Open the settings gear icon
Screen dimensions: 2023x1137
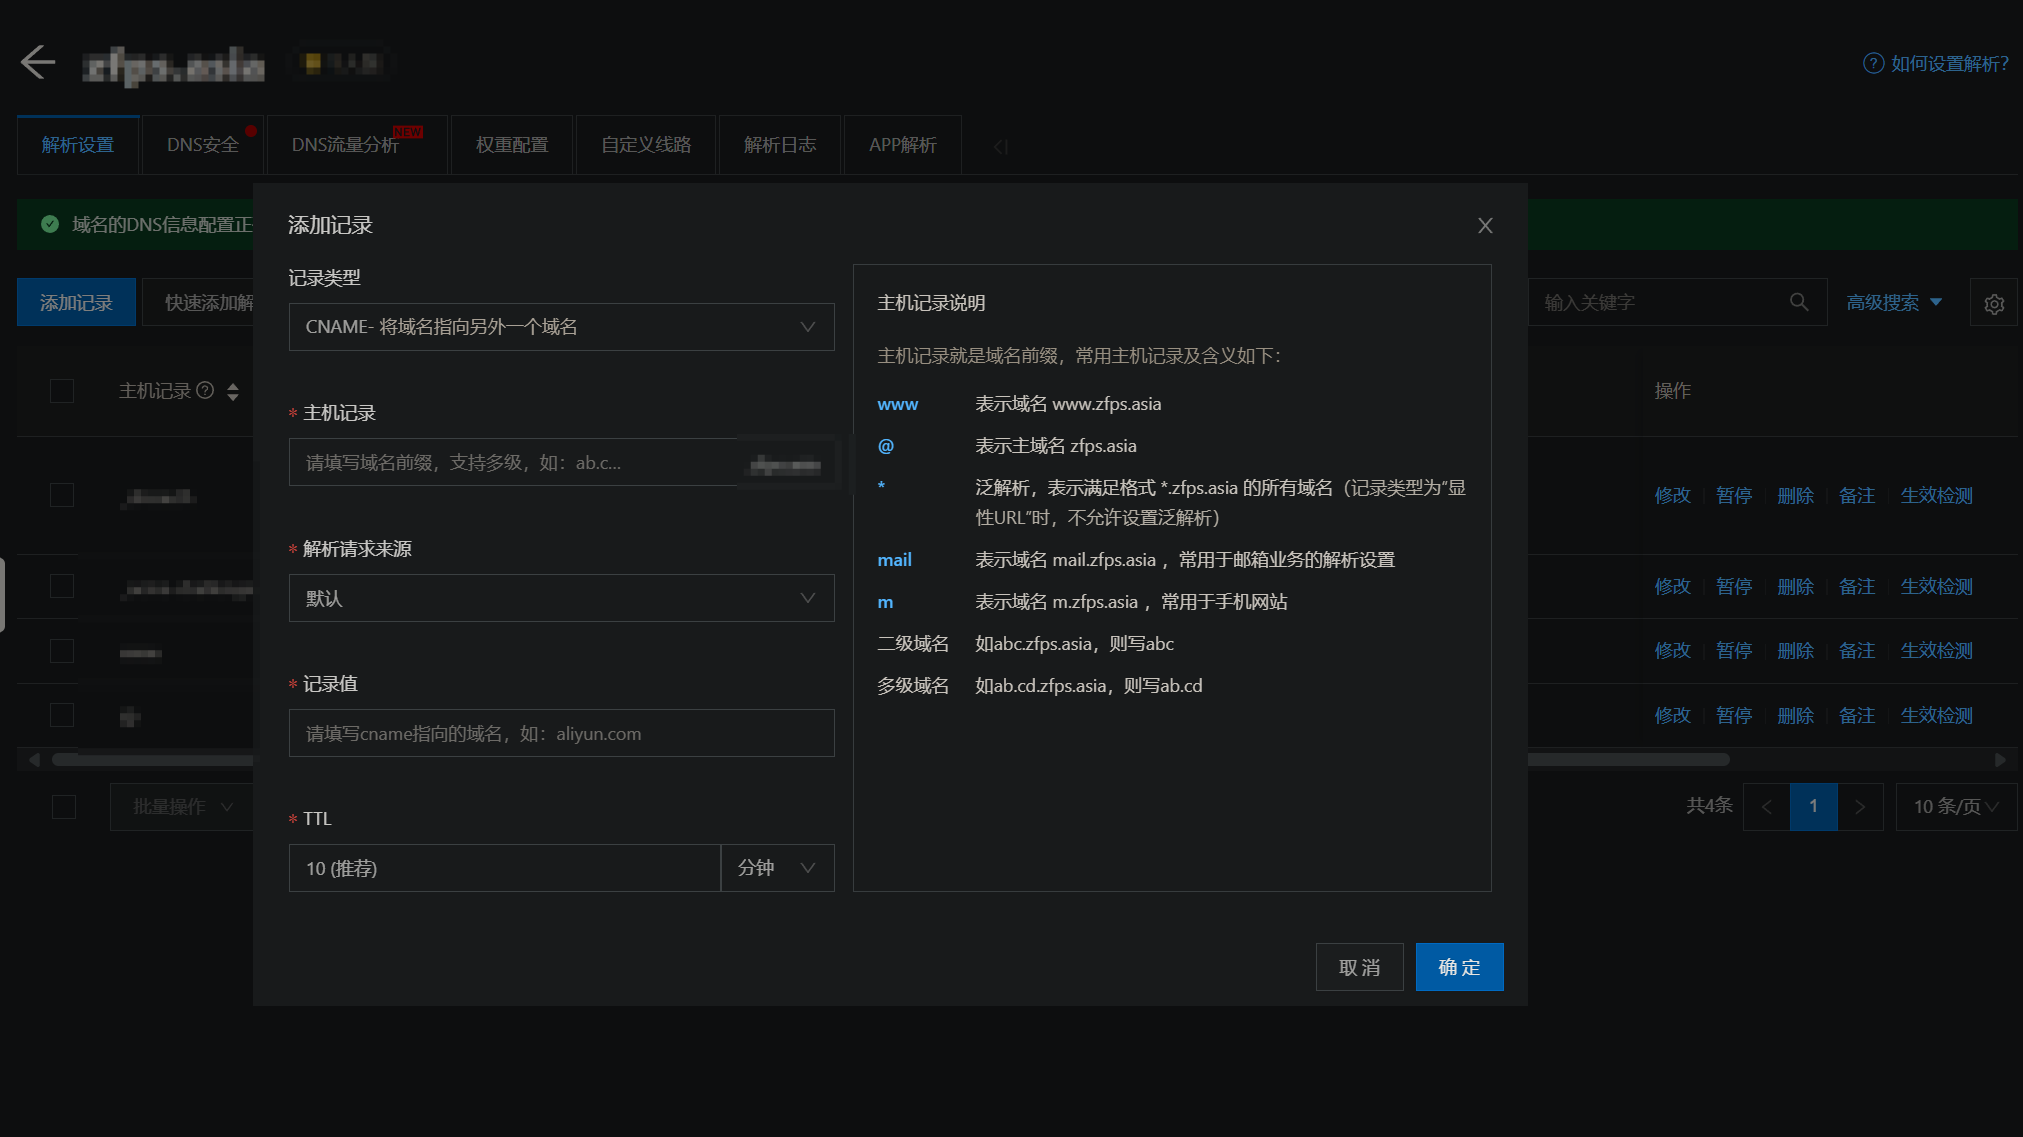(x=1994, y=304)
